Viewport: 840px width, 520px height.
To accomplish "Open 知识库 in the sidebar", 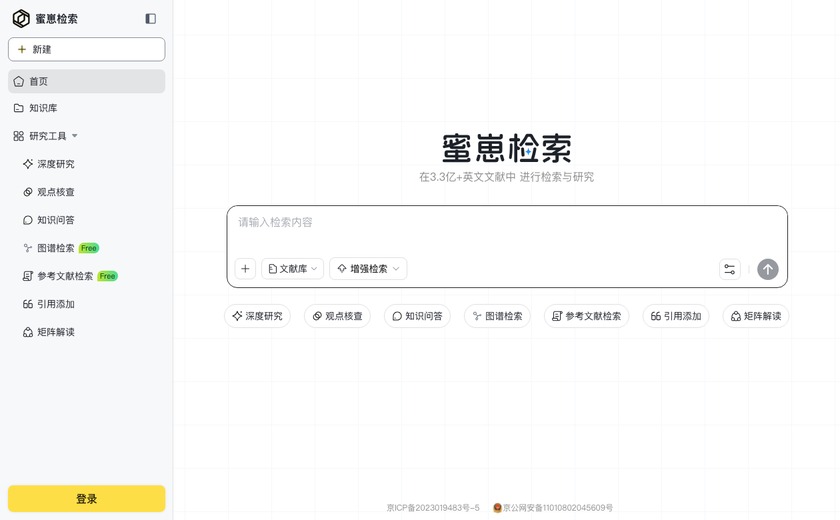I will coord(86,108).
